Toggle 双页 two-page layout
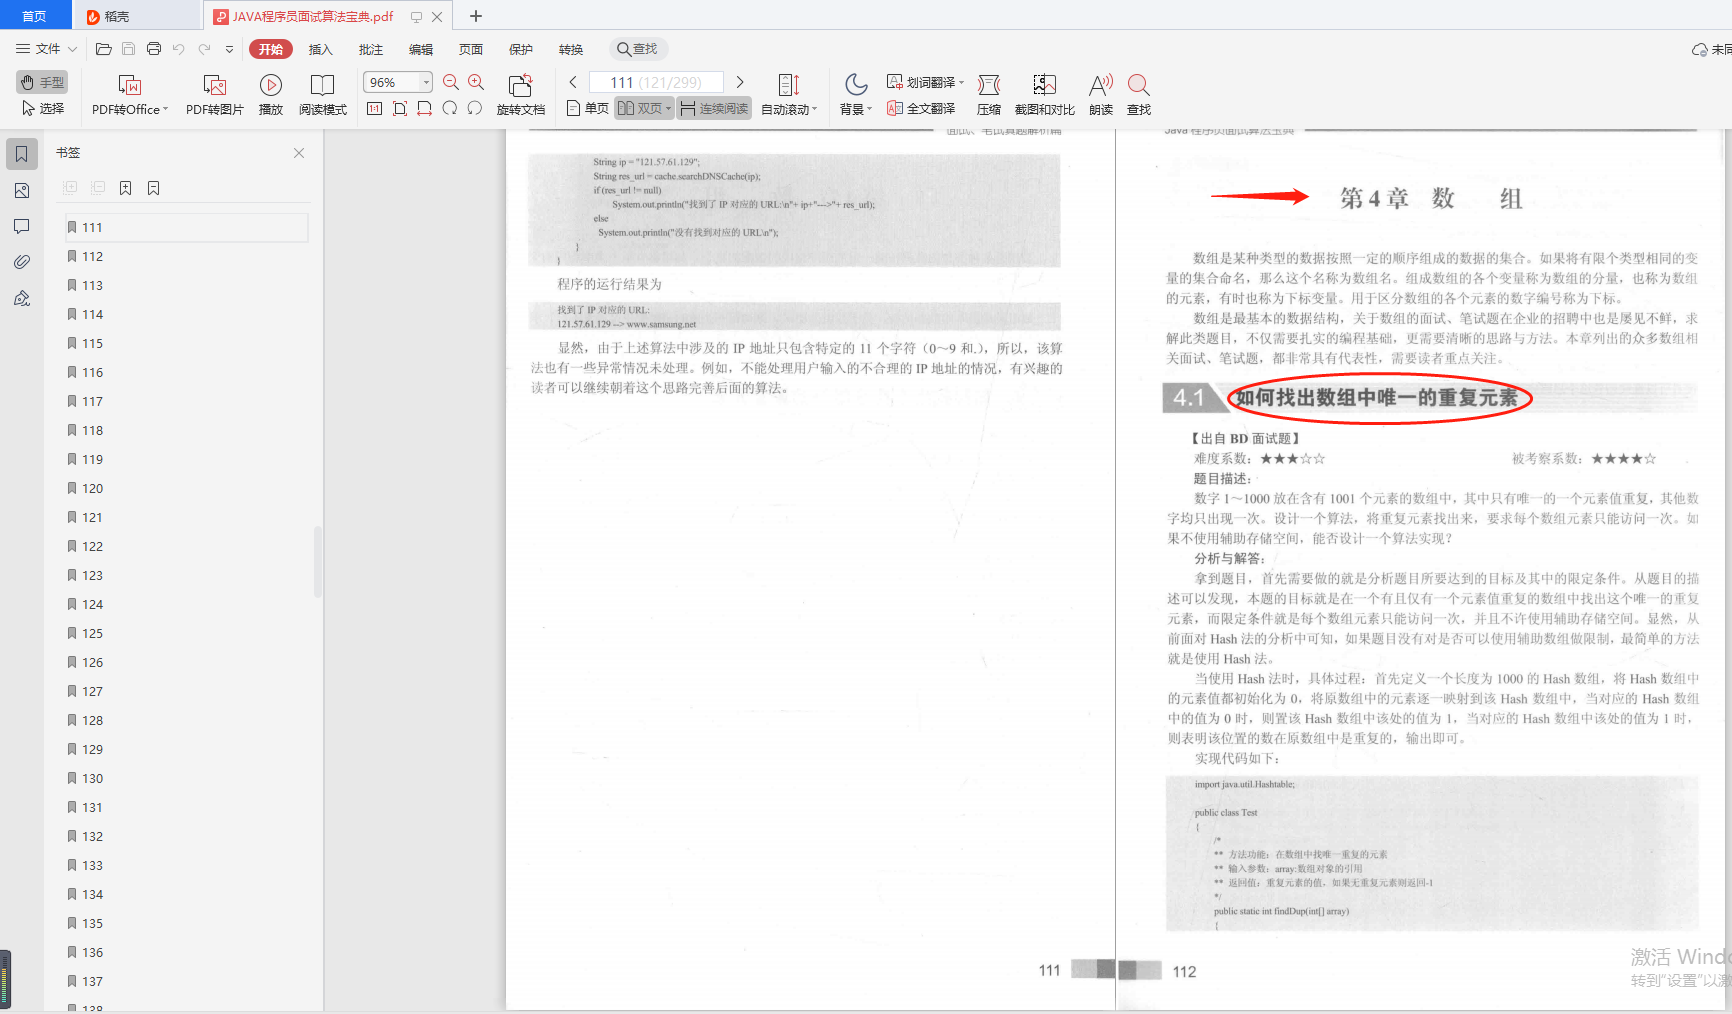Screen dimensions: 1732x1014 (x=643, y=108)
